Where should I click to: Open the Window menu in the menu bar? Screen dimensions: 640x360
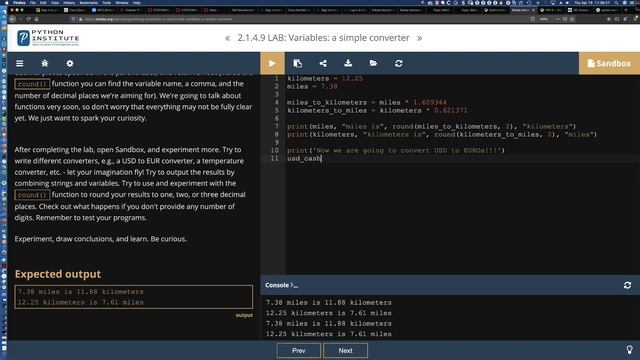[122, 2]
